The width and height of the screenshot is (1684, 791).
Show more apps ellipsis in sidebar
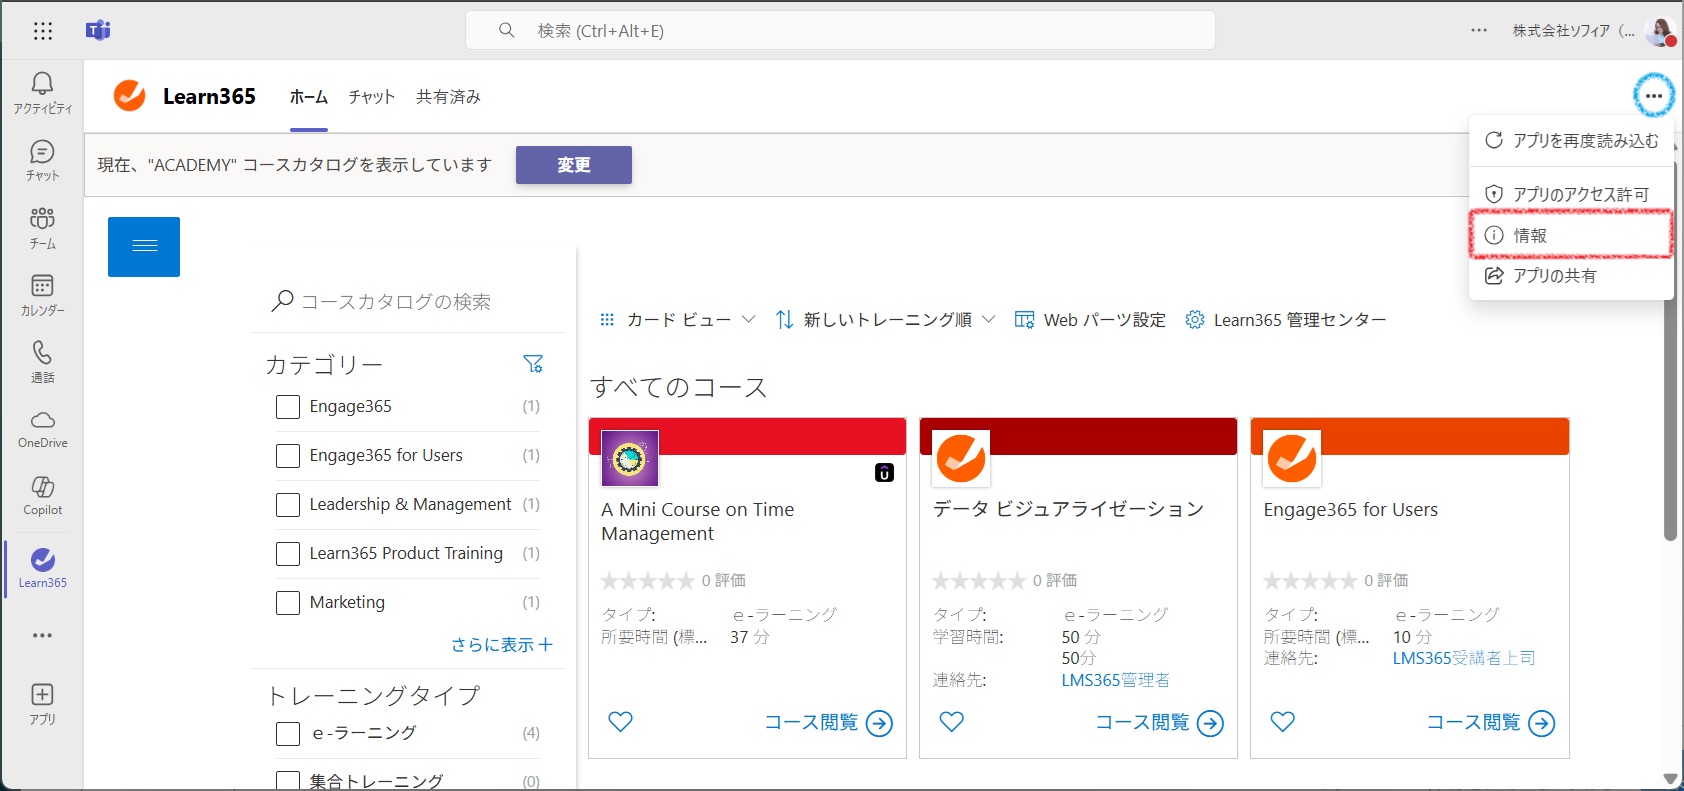pyautogui.click(x=42, y=635)
